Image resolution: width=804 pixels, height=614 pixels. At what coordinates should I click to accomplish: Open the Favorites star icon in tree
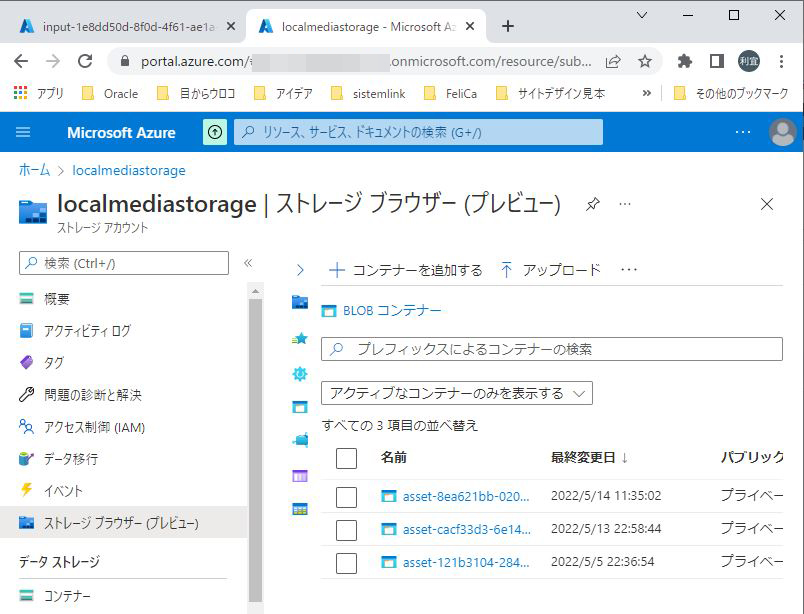(300, 339)
